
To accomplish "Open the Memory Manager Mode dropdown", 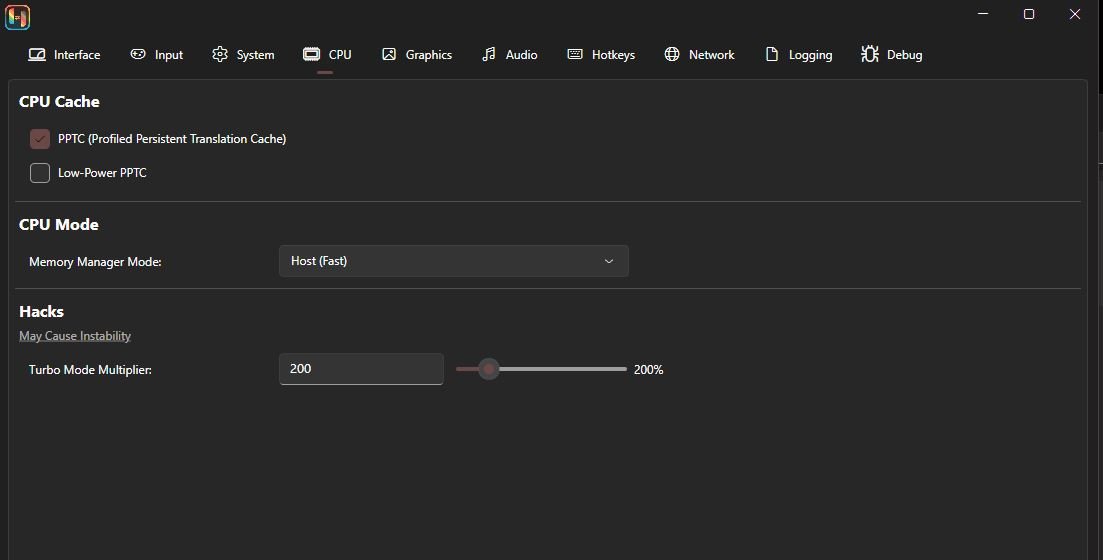I will tap(454, 261).
